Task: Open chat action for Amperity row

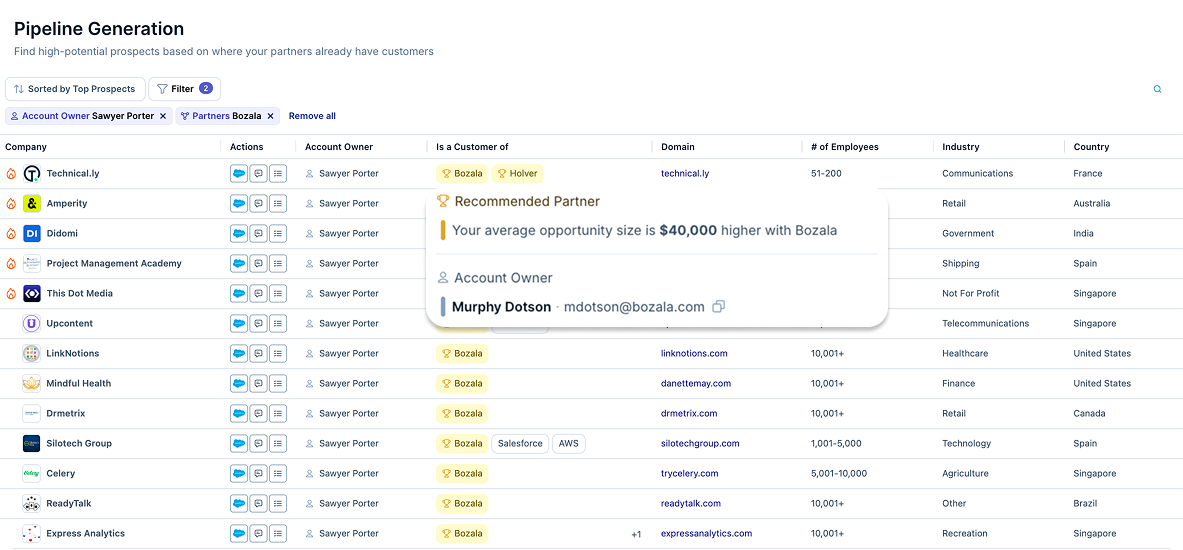Action: (x=259, y=204)
